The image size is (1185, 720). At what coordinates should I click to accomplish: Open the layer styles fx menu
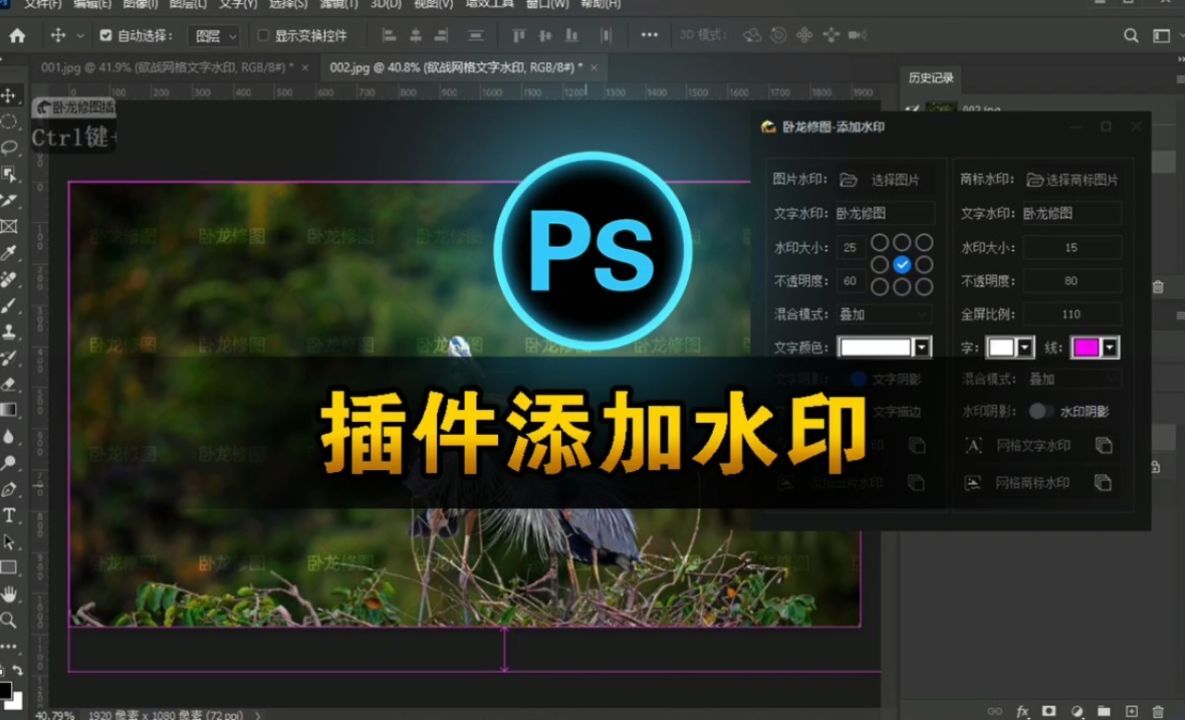(1022, 709)
